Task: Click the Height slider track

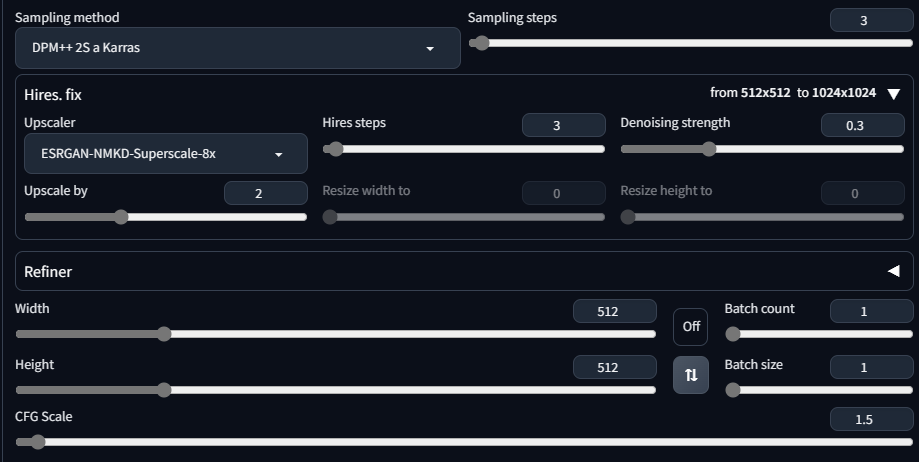Action: 336,390
